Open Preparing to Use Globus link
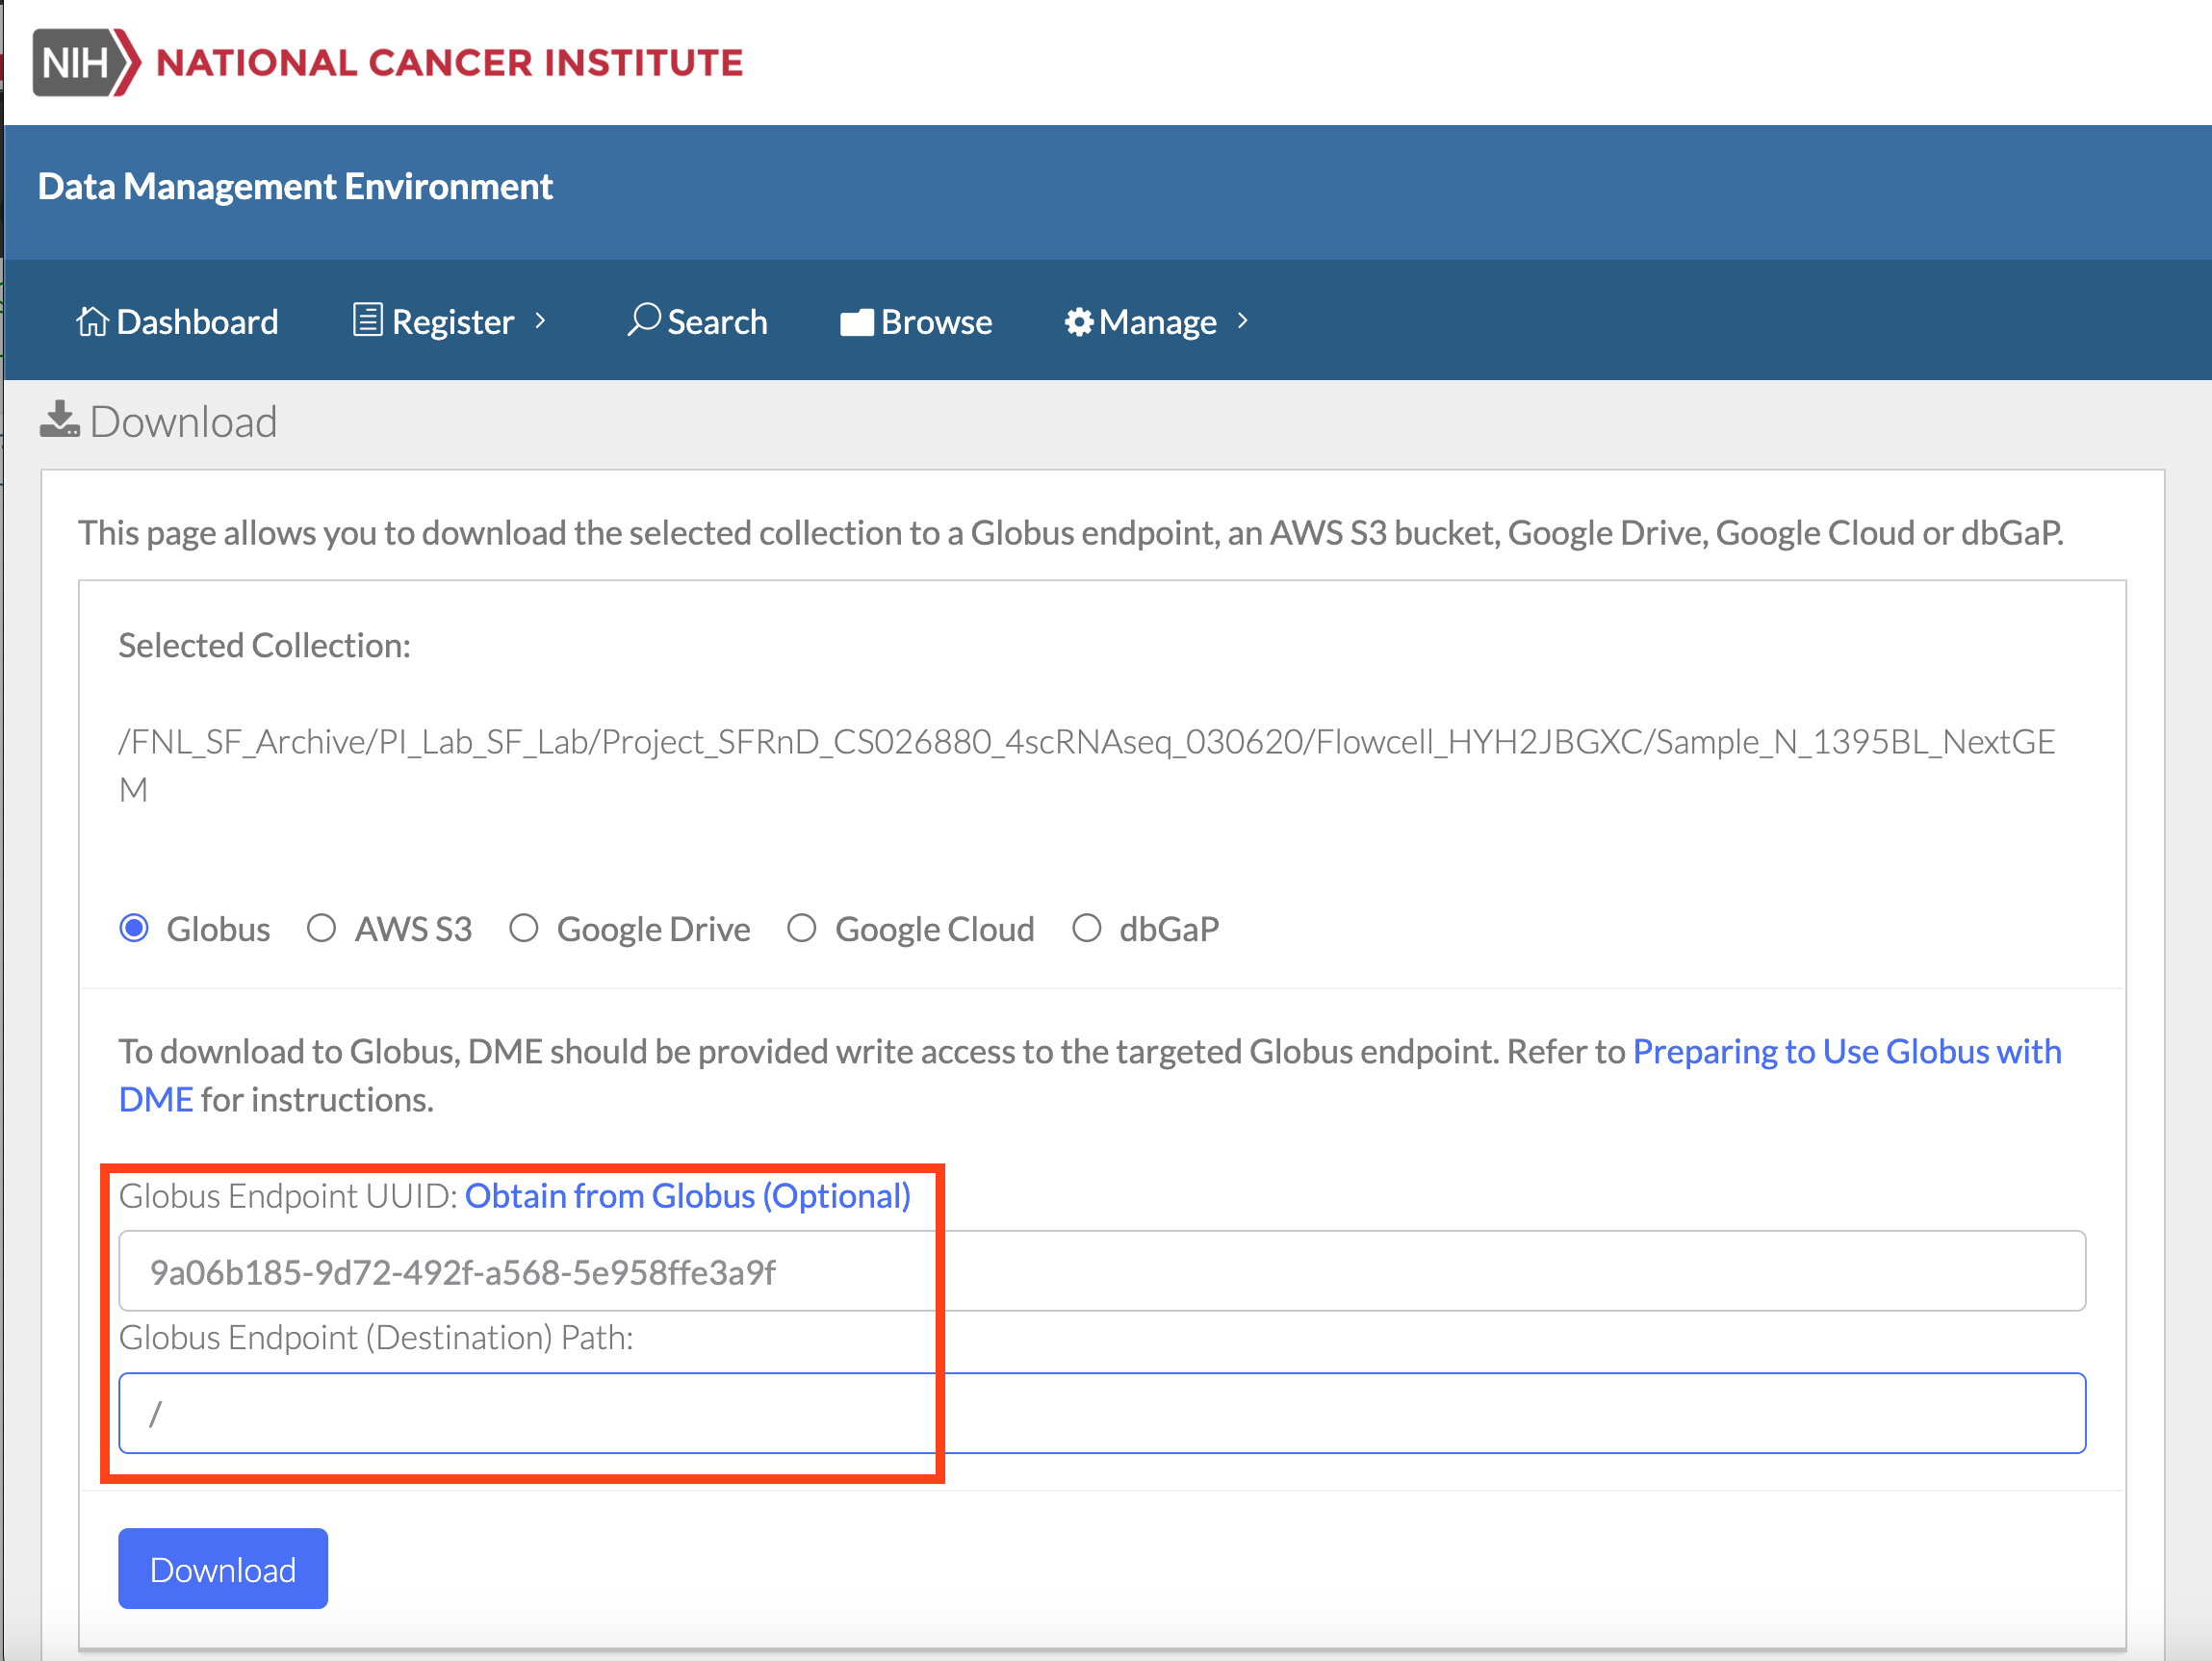 click(x=1846, y=1052)
